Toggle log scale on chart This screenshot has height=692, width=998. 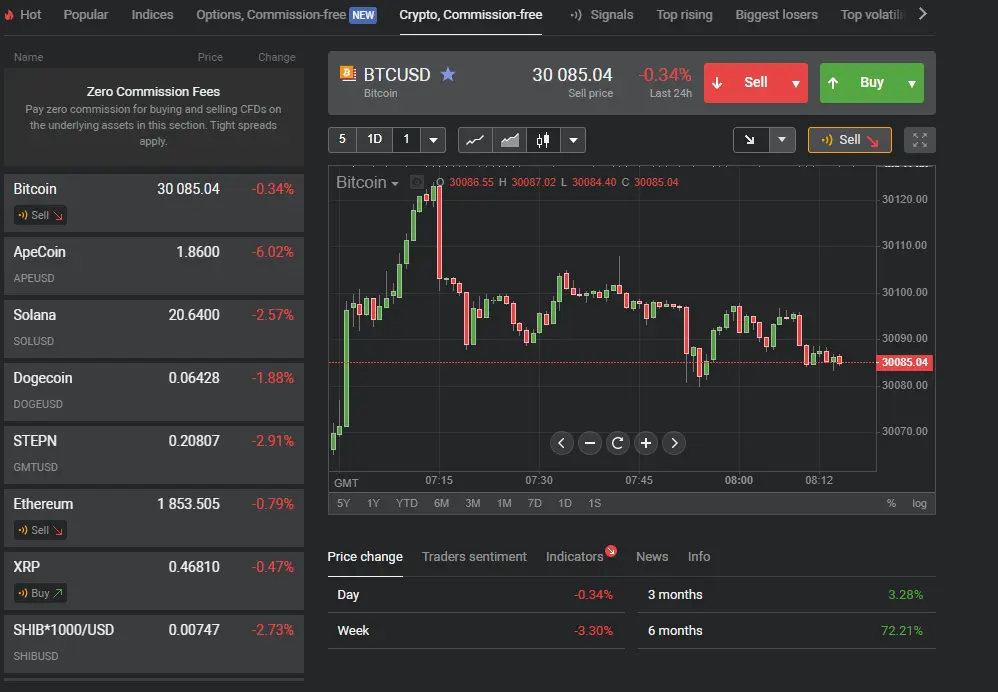(919, 503)
